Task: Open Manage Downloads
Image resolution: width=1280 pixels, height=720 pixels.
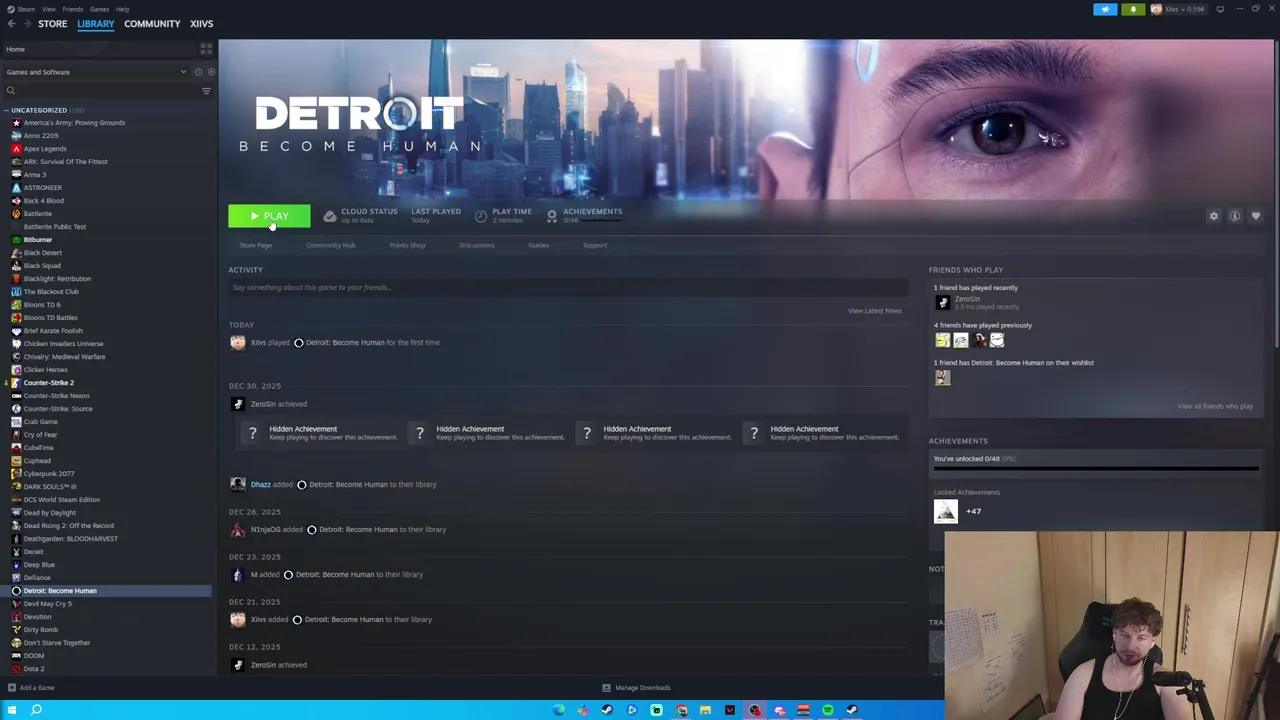Action: (636, 688)
